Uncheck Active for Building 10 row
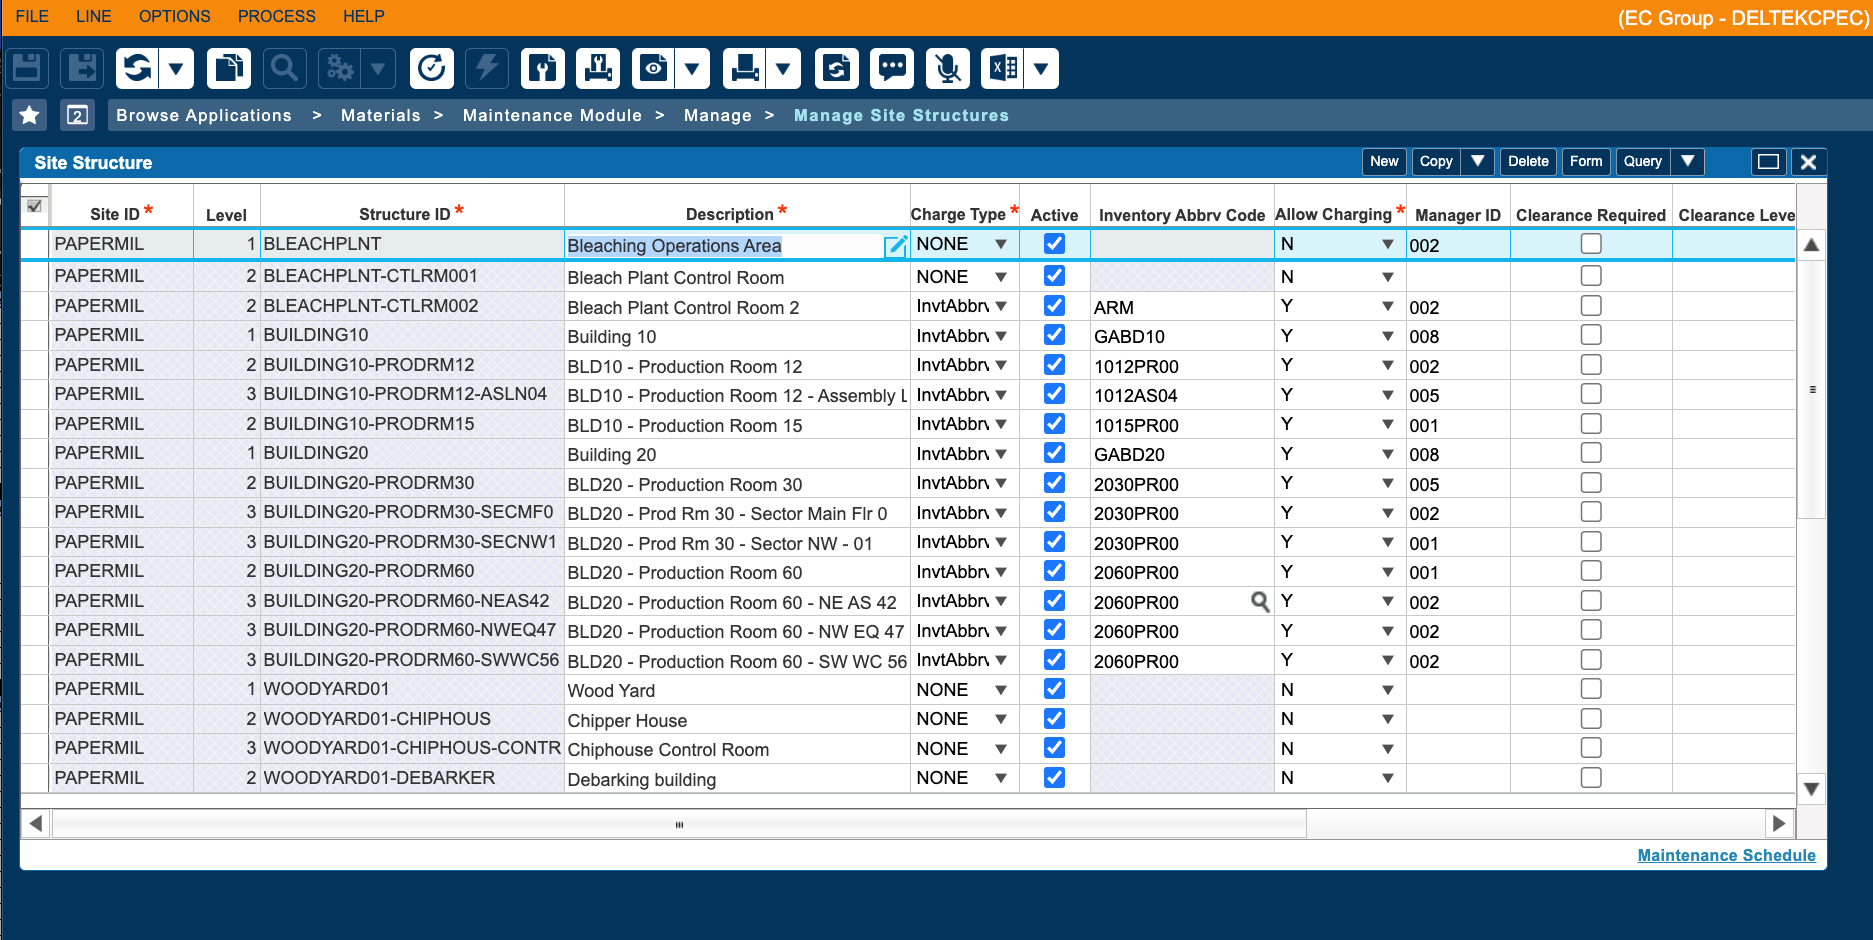This screenshot has width=1873, height=940. (1054, 335)
